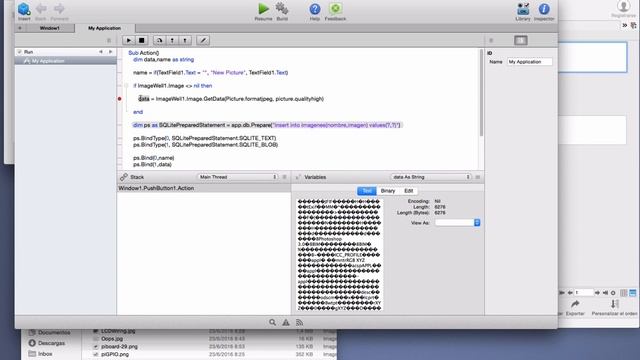Click the 'ps.Bind(1,data)' code line
Image resolution: width=640 pixels, height=360 pixels.
tap(152, 164)
